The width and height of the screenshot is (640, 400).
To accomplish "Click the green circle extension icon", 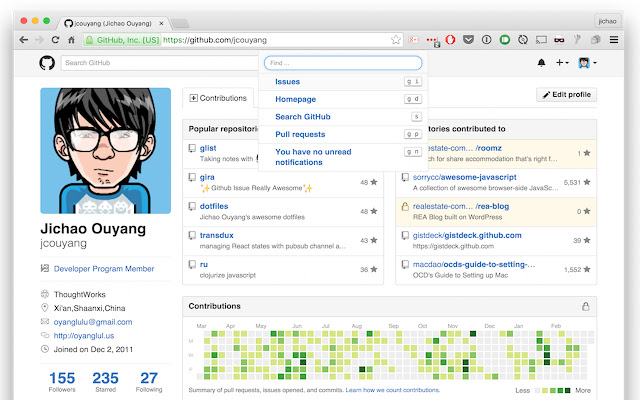I will click(505, 40).
